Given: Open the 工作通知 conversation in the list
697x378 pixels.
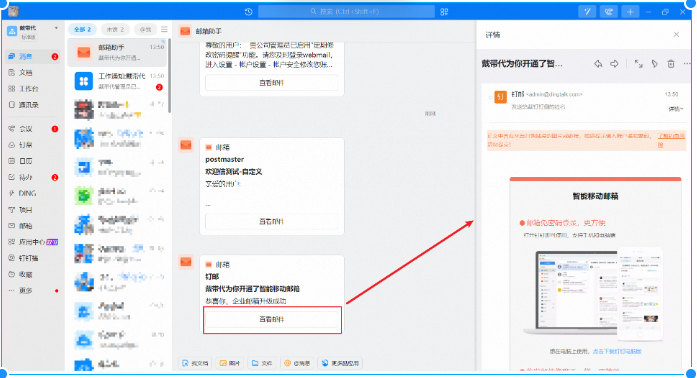Looking at the screenshot, I should tap(117, 81).
